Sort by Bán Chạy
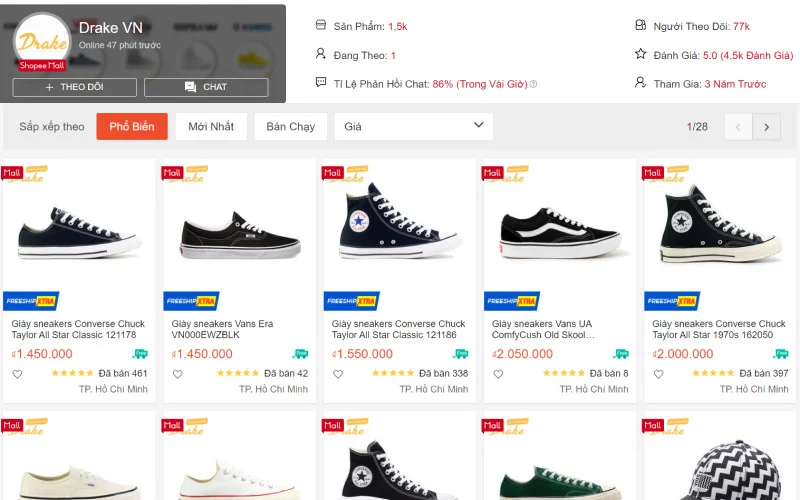The image size is (800, 500). (x=289, y=126)
